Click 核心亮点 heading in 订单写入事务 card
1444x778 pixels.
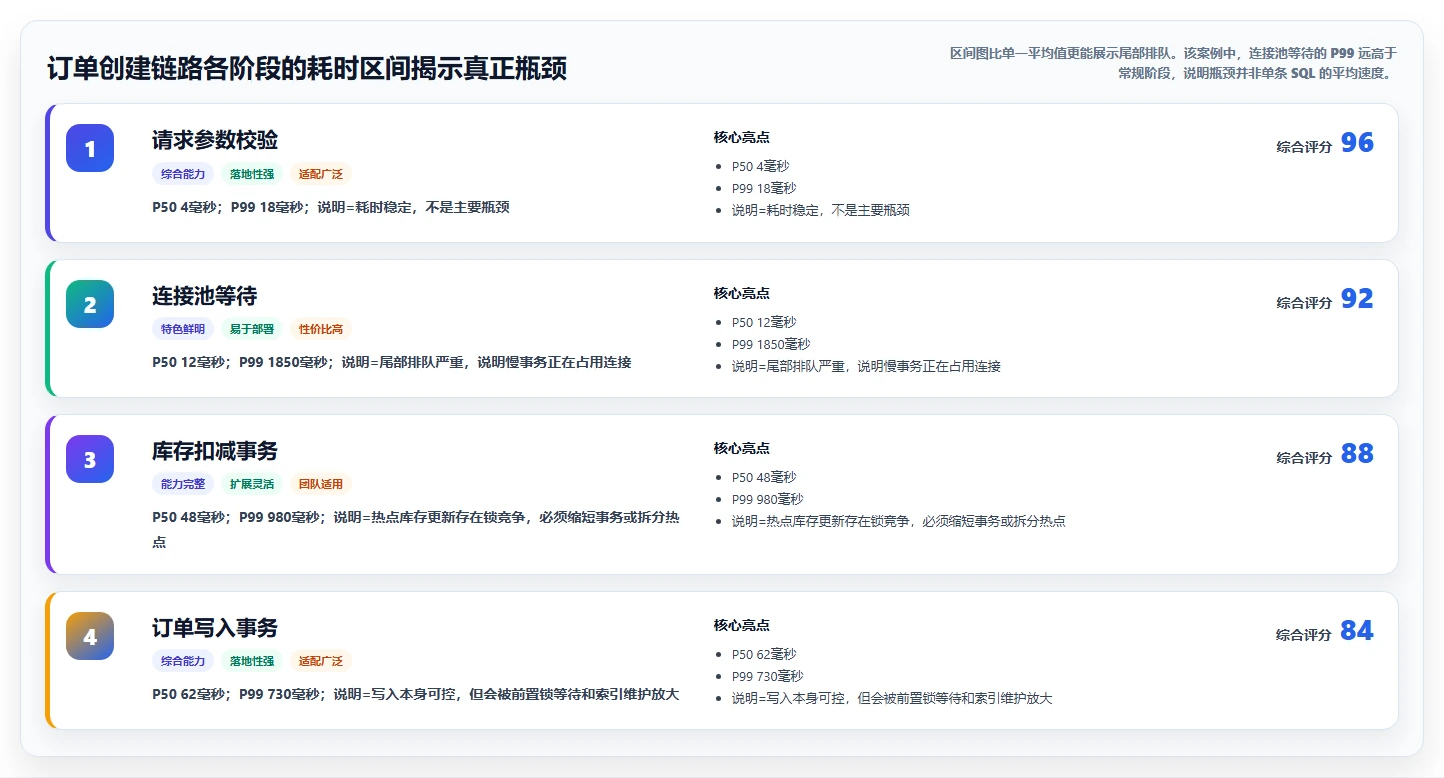(742, 625)
